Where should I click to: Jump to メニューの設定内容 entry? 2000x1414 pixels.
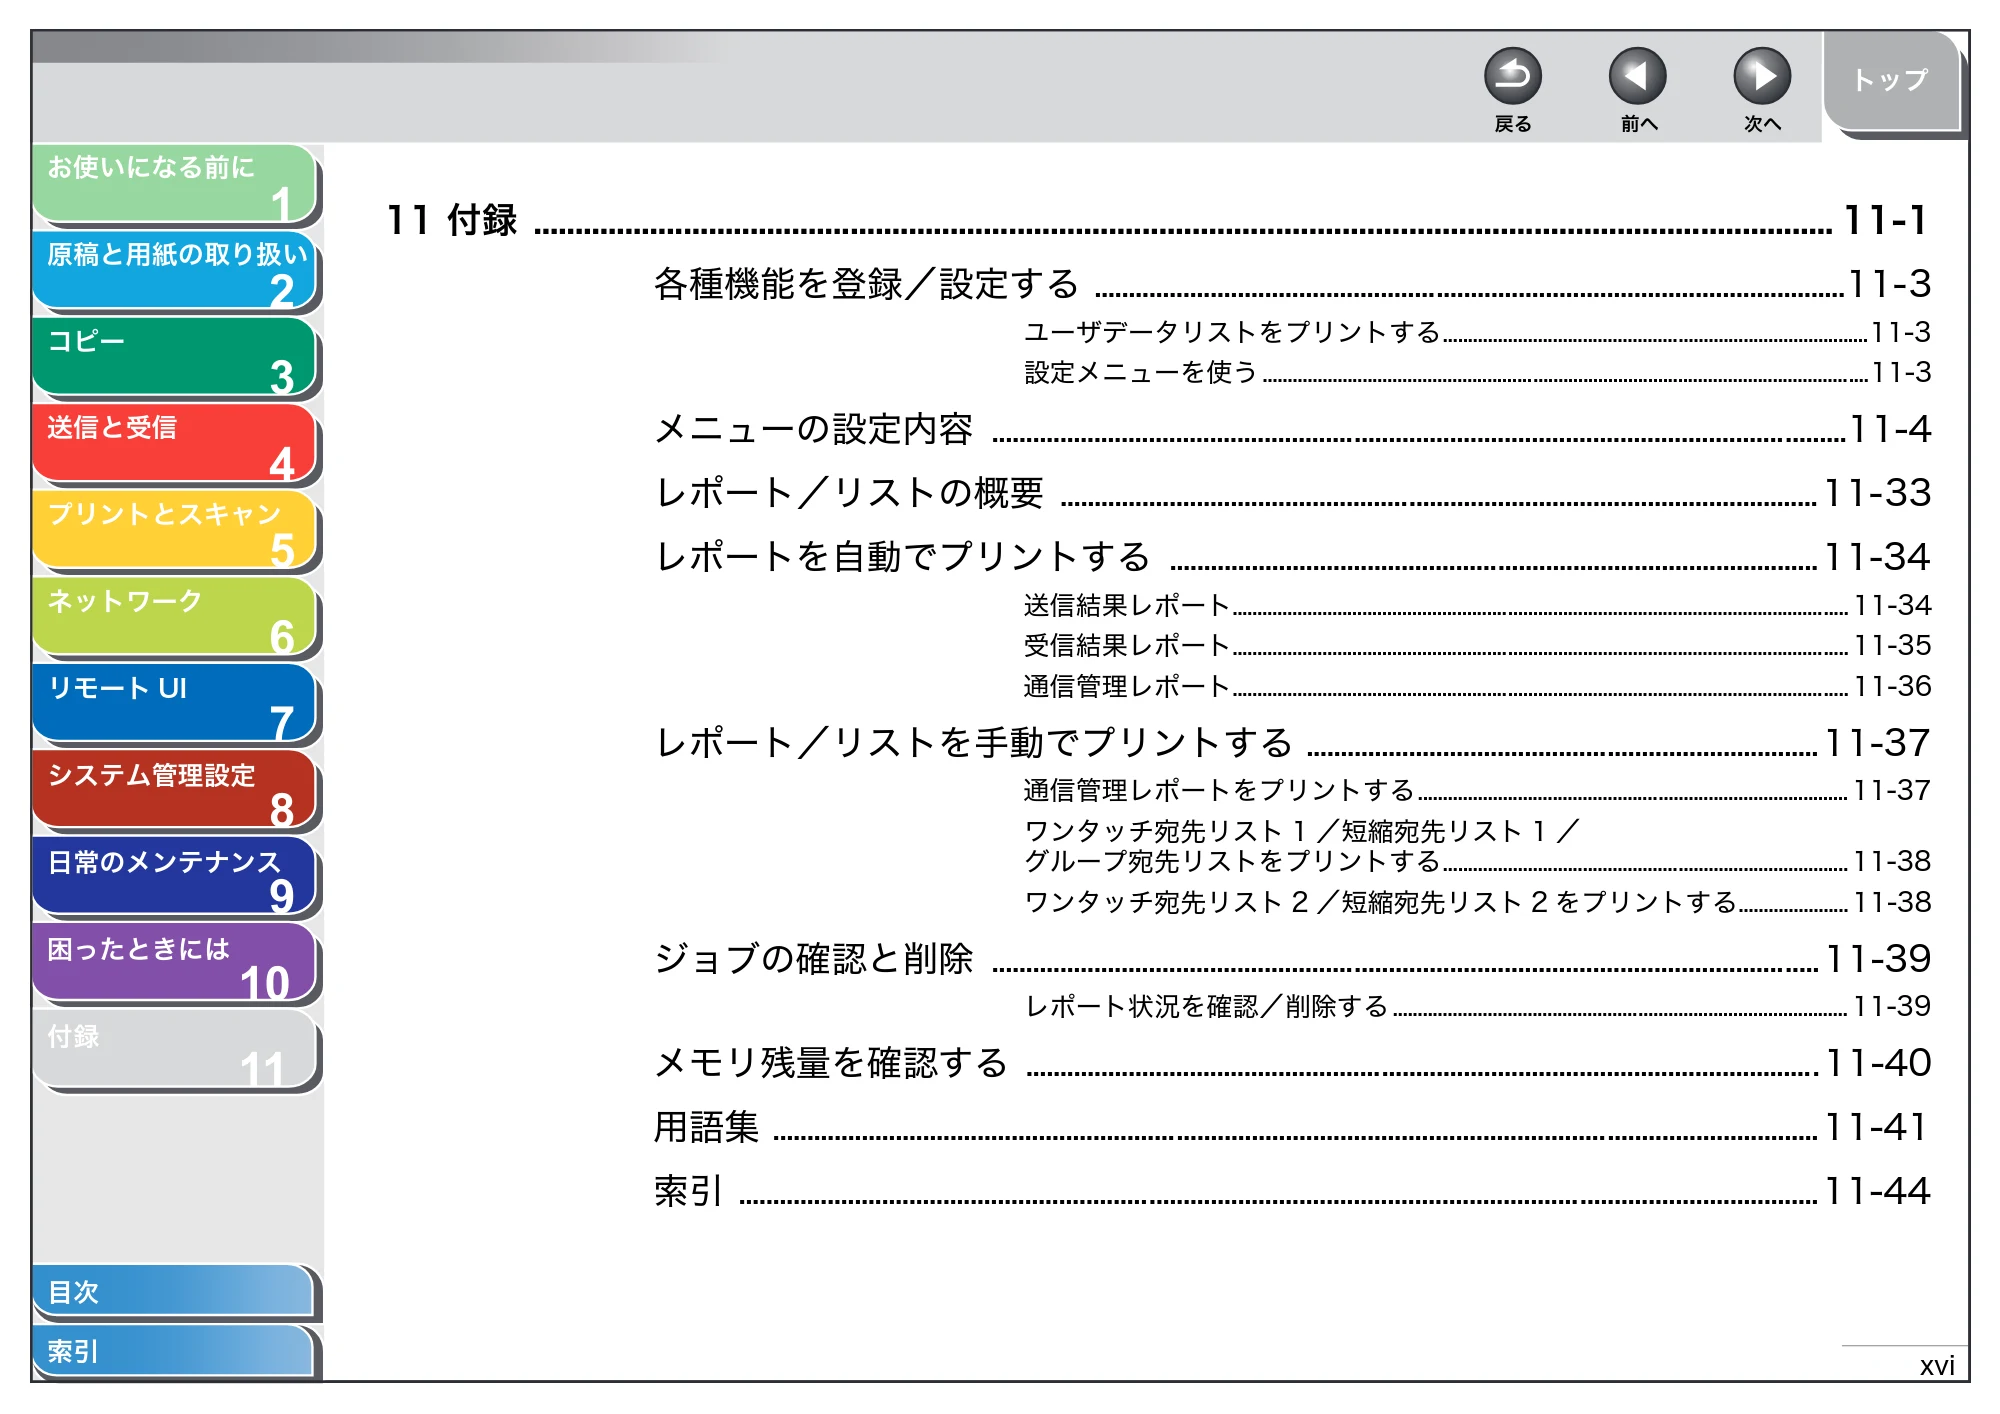(x=1292, y=429)
